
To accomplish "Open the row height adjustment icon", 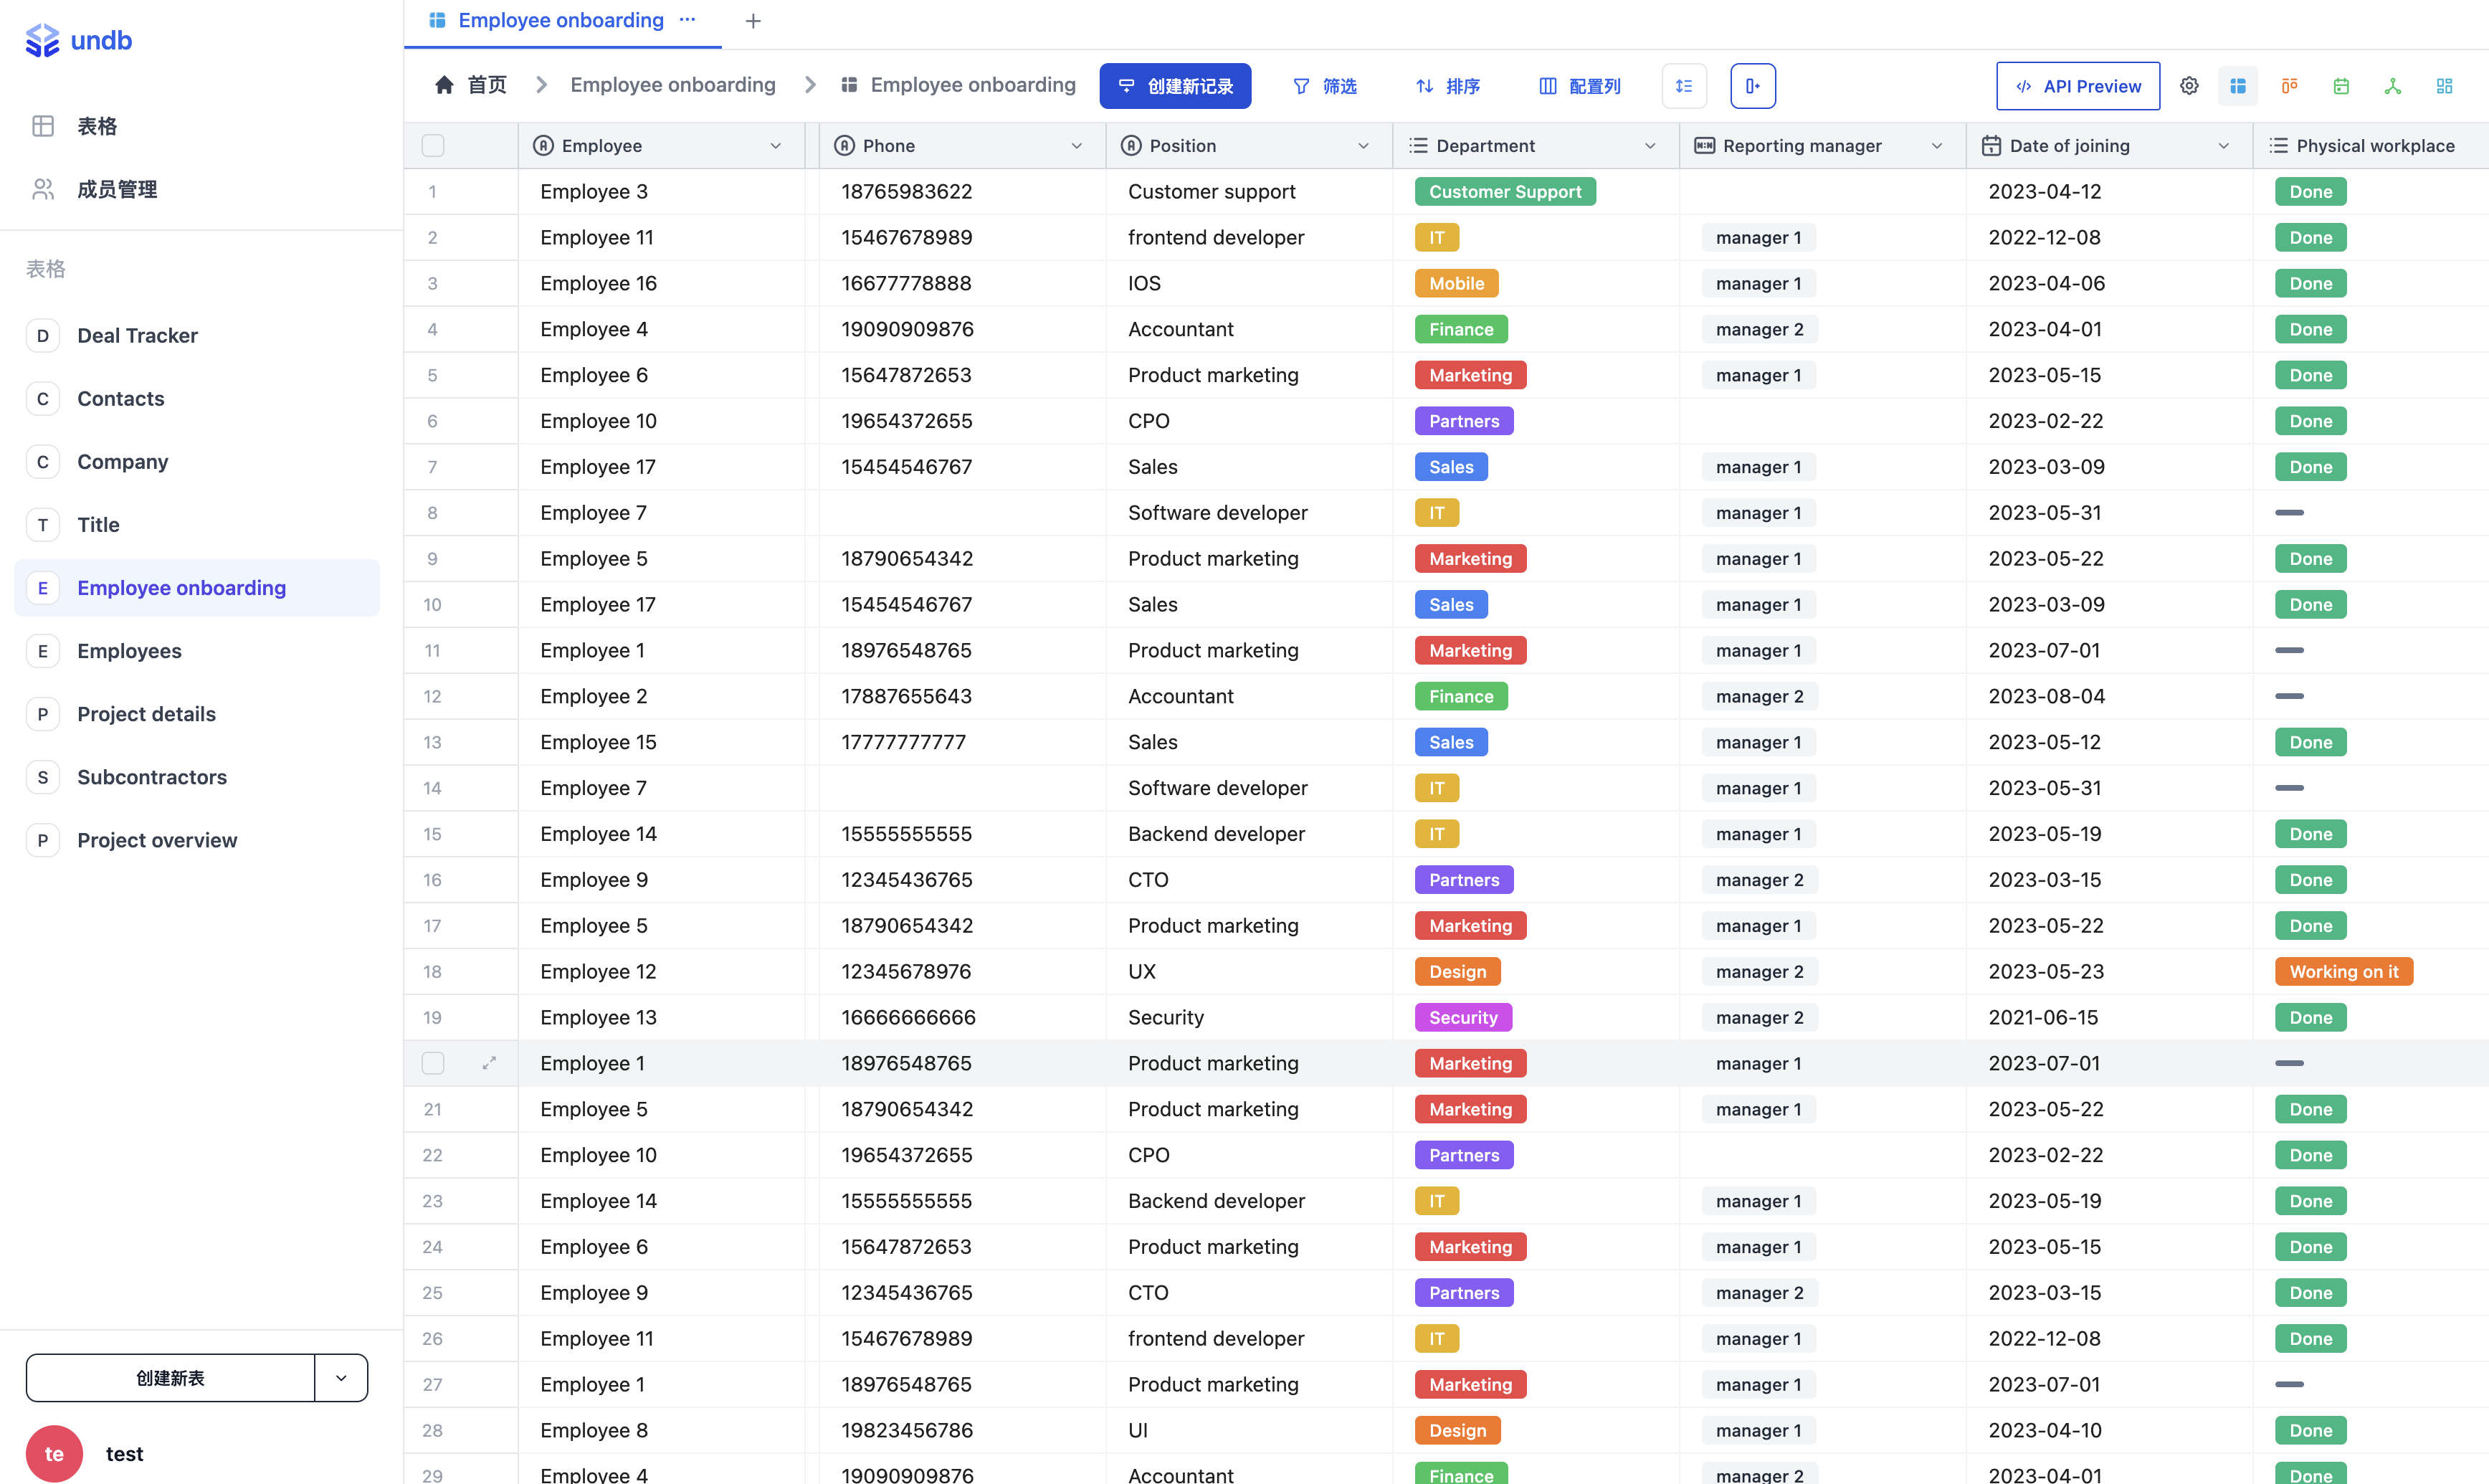I will pos(1684,86).
